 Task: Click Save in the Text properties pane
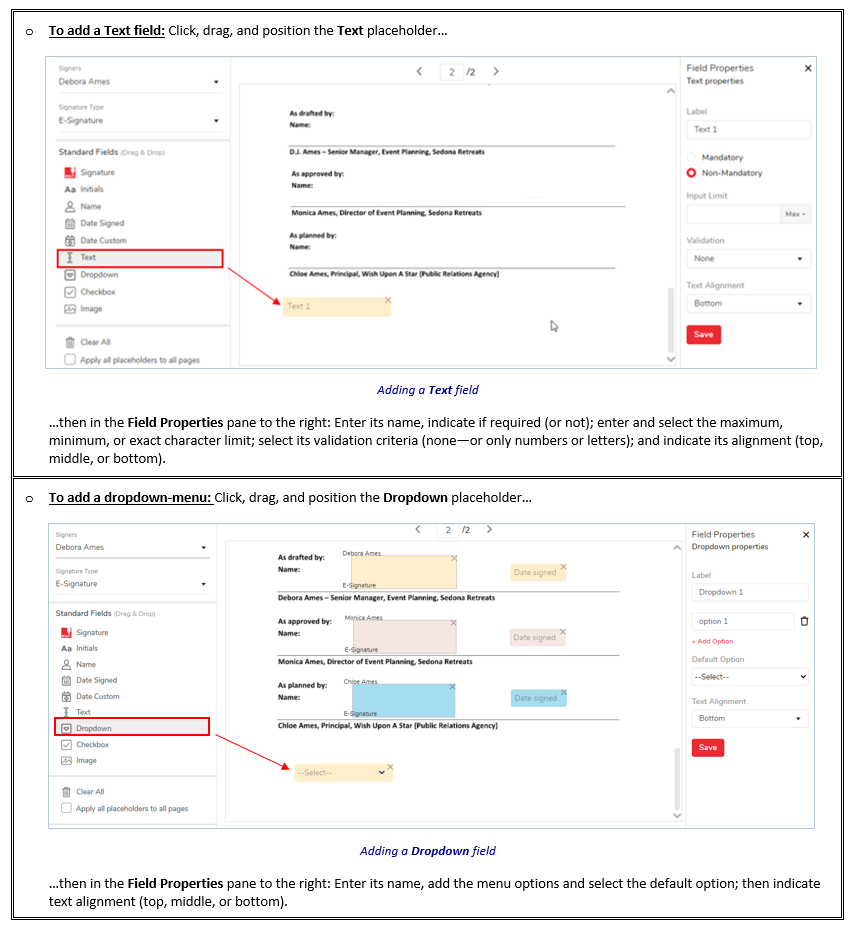(x=703, y=335)
